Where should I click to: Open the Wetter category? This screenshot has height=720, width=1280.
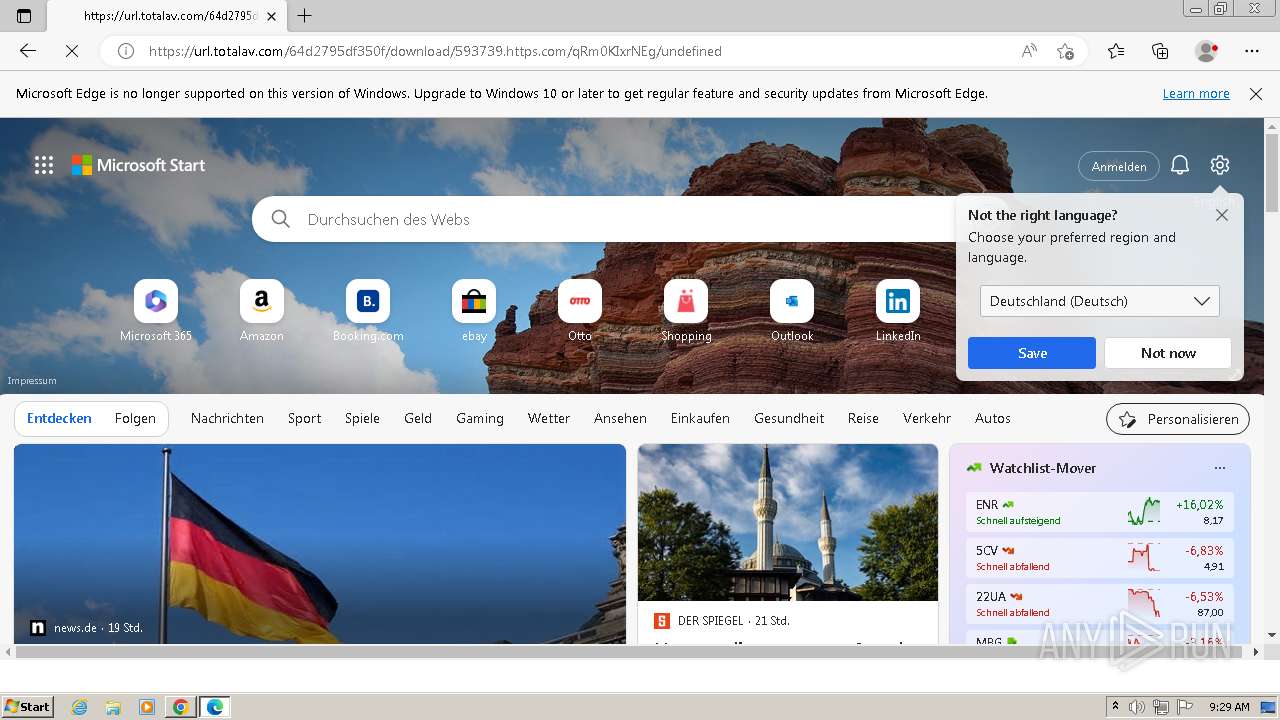tap(549, 419)
